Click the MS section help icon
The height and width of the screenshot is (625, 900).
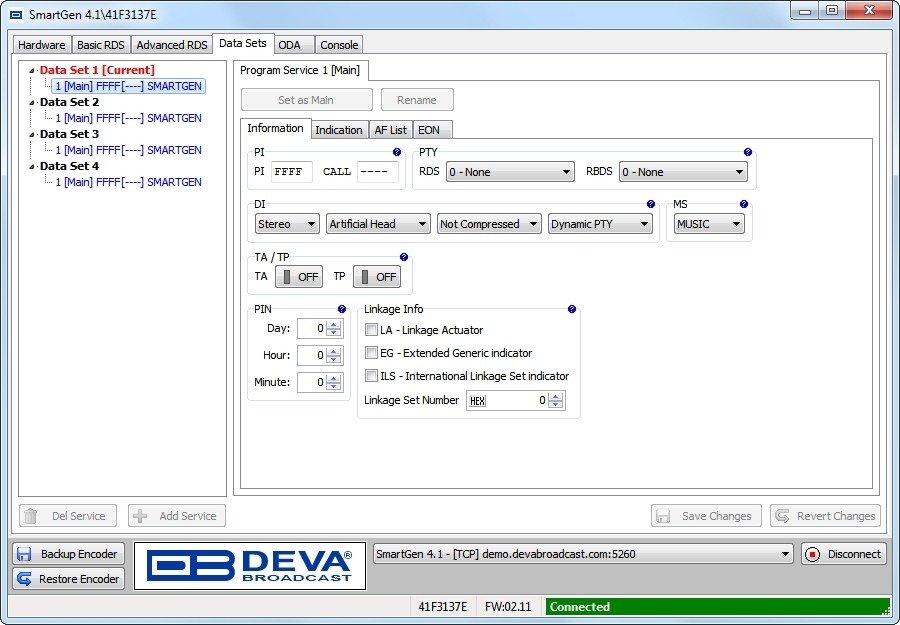pyautogui.click(x=744, y=204)
